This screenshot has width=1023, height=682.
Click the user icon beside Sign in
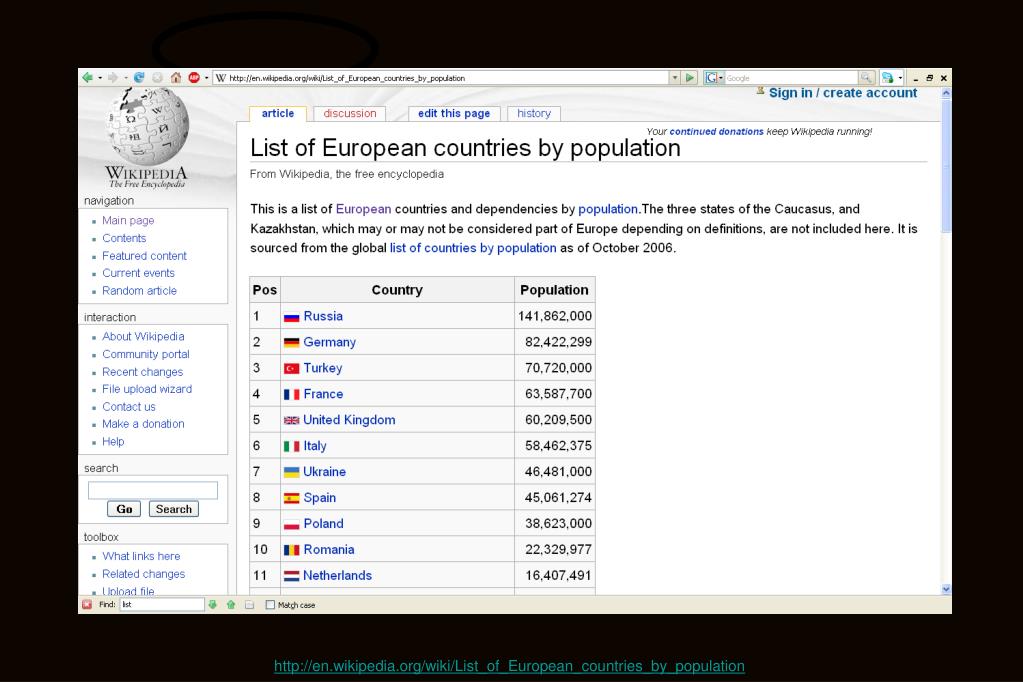tap(760, 91)
